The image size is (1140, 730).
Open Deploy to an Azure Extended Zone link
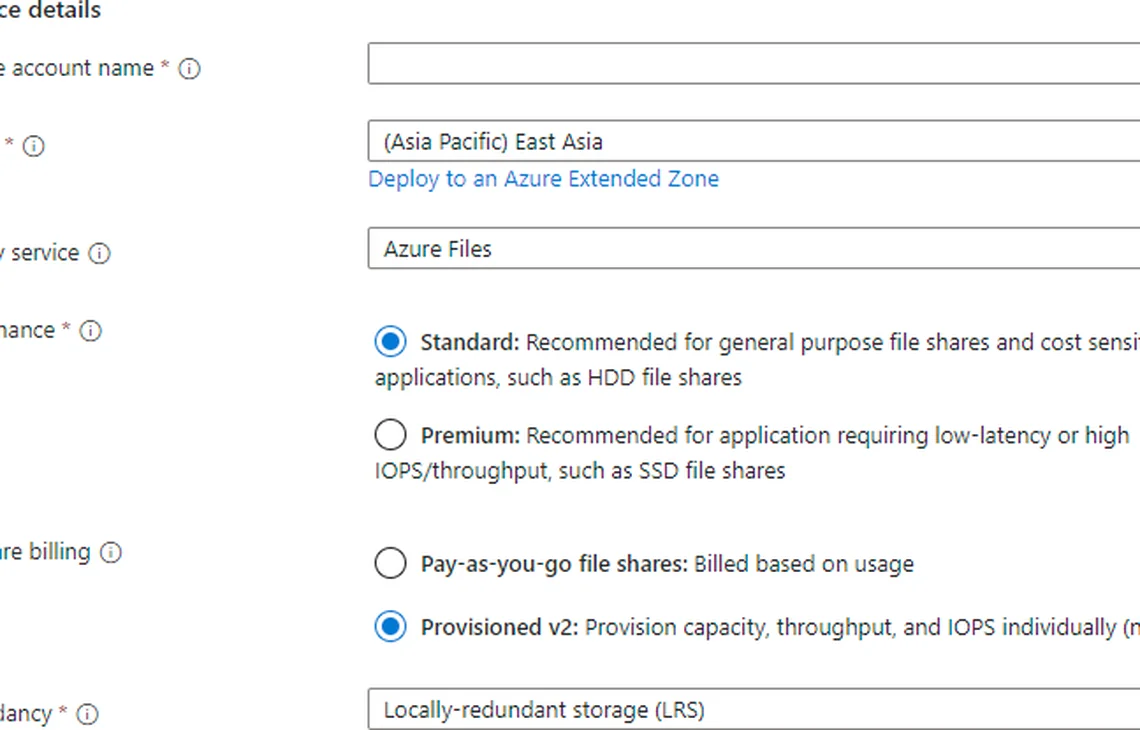(x=543, y=179)
